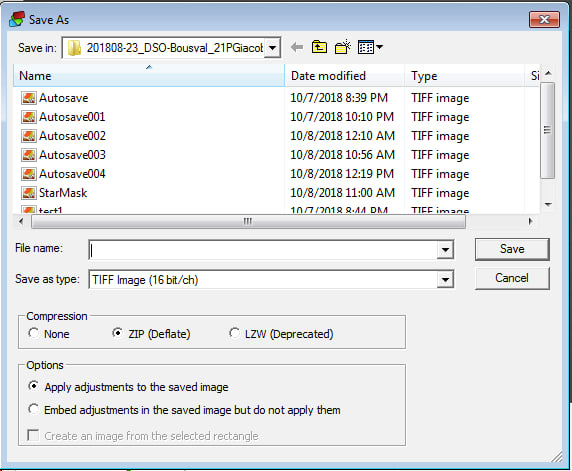Sort by Name column header

coord(149,76)
